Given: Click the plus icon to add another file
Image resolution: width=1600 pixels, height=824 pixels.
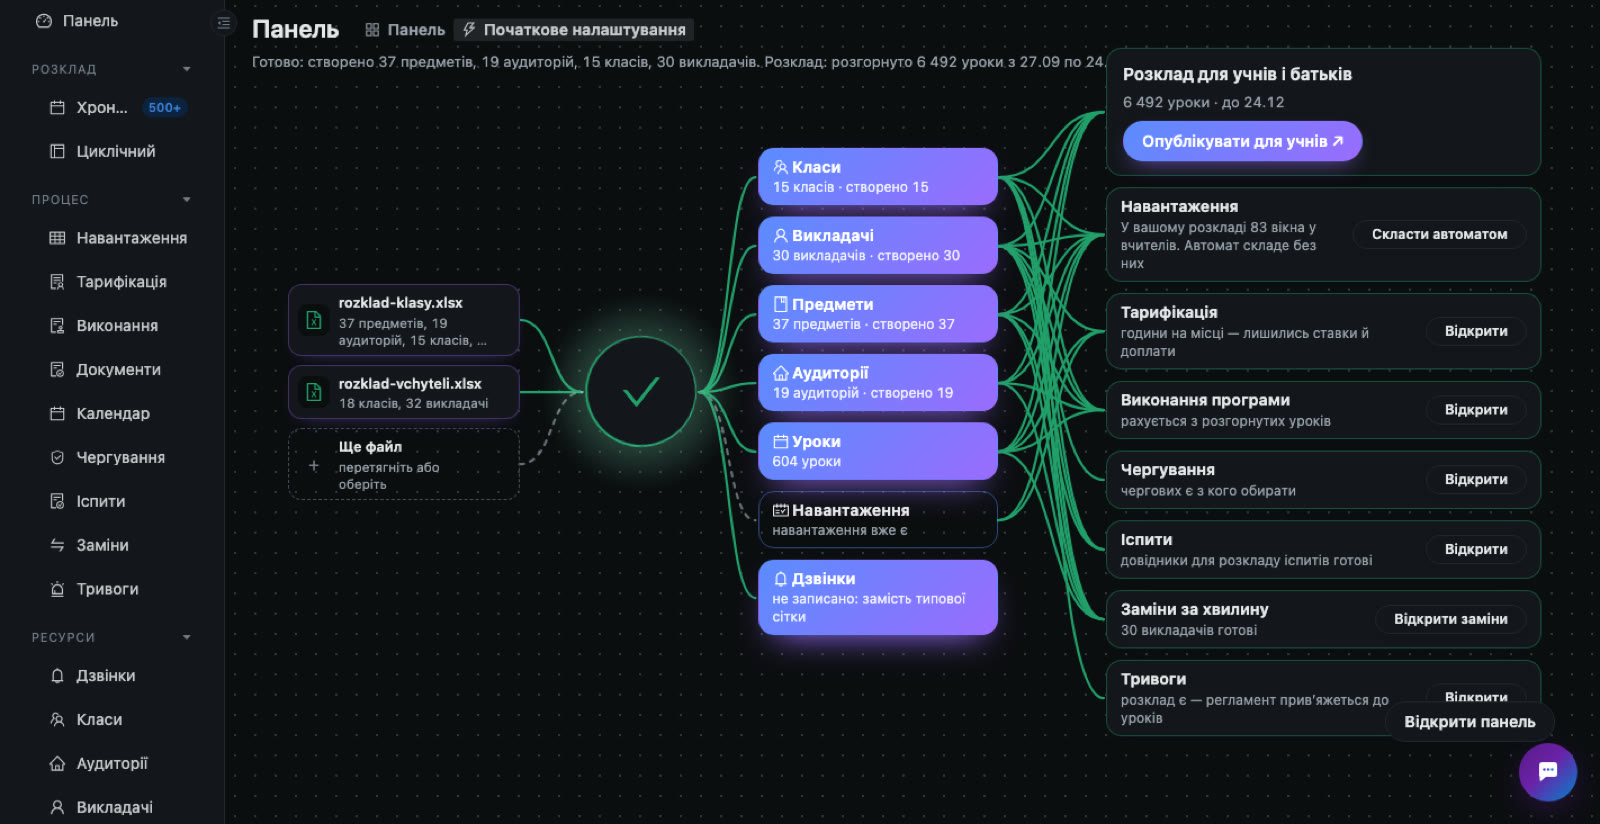Looking at the screenshot, I should 314,466.
